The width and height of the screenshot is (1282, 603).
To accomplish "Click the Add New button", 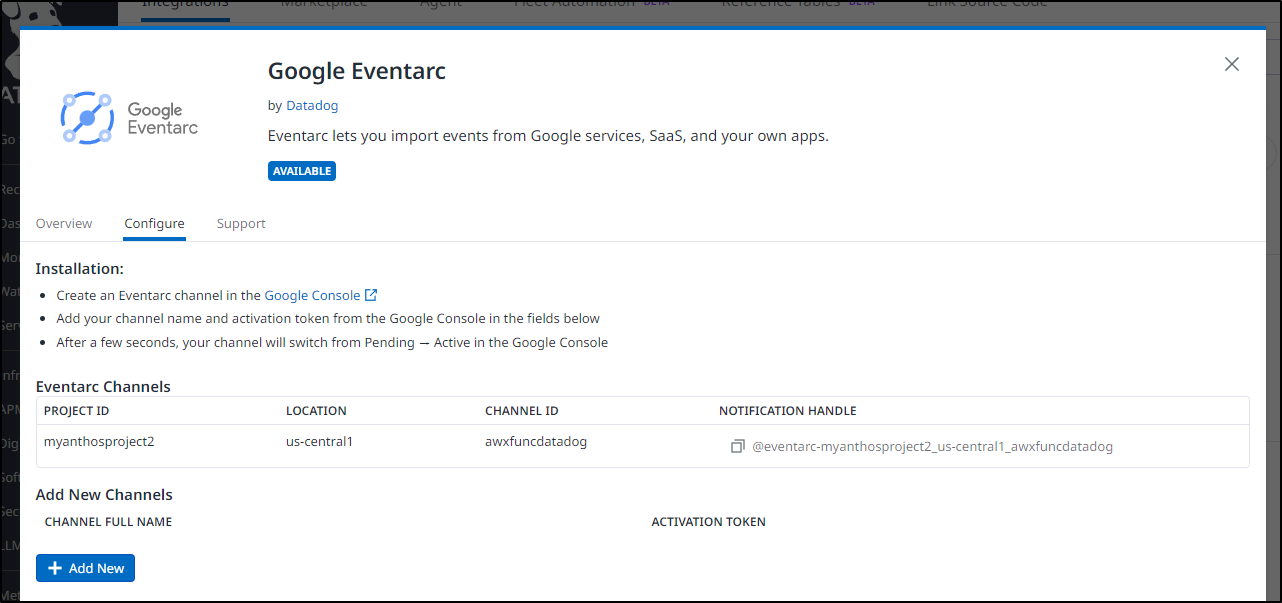I will (85, 568).
